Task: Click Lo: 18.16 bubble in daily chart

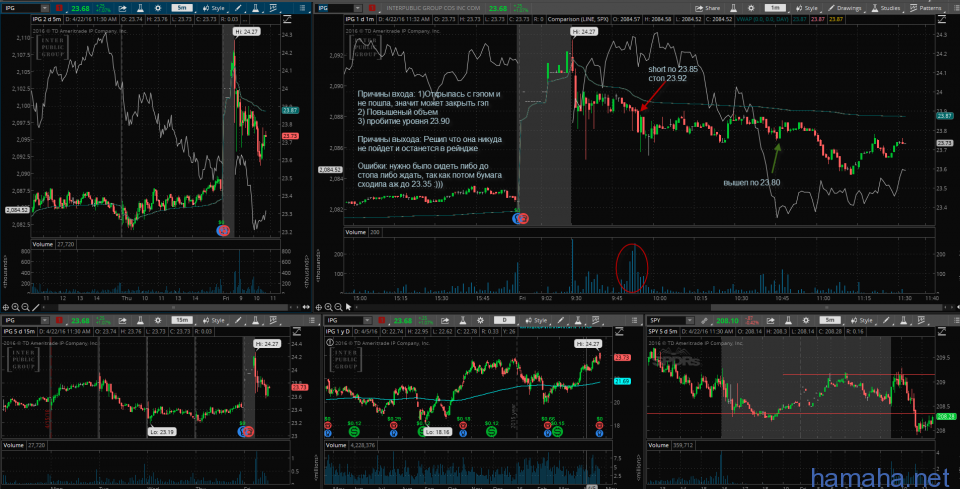Action: tap(437, 431)
